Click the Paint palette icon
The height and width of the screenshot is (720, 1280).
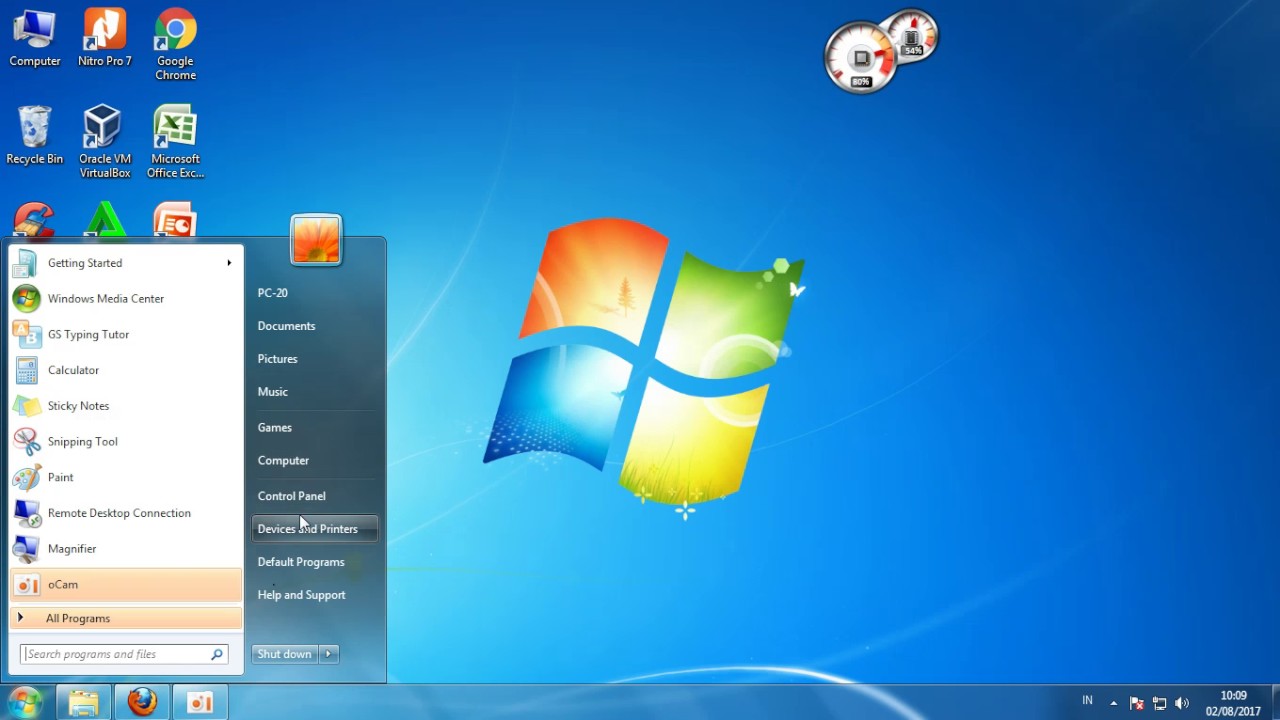click(x=26, y=477)
